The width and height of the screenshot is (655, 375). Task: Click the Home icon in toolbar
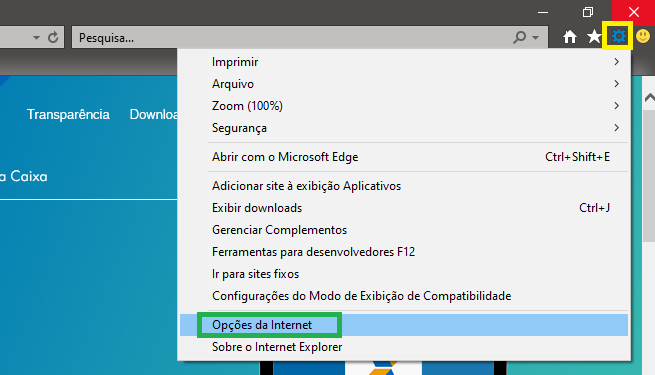(x=569, y=37)
